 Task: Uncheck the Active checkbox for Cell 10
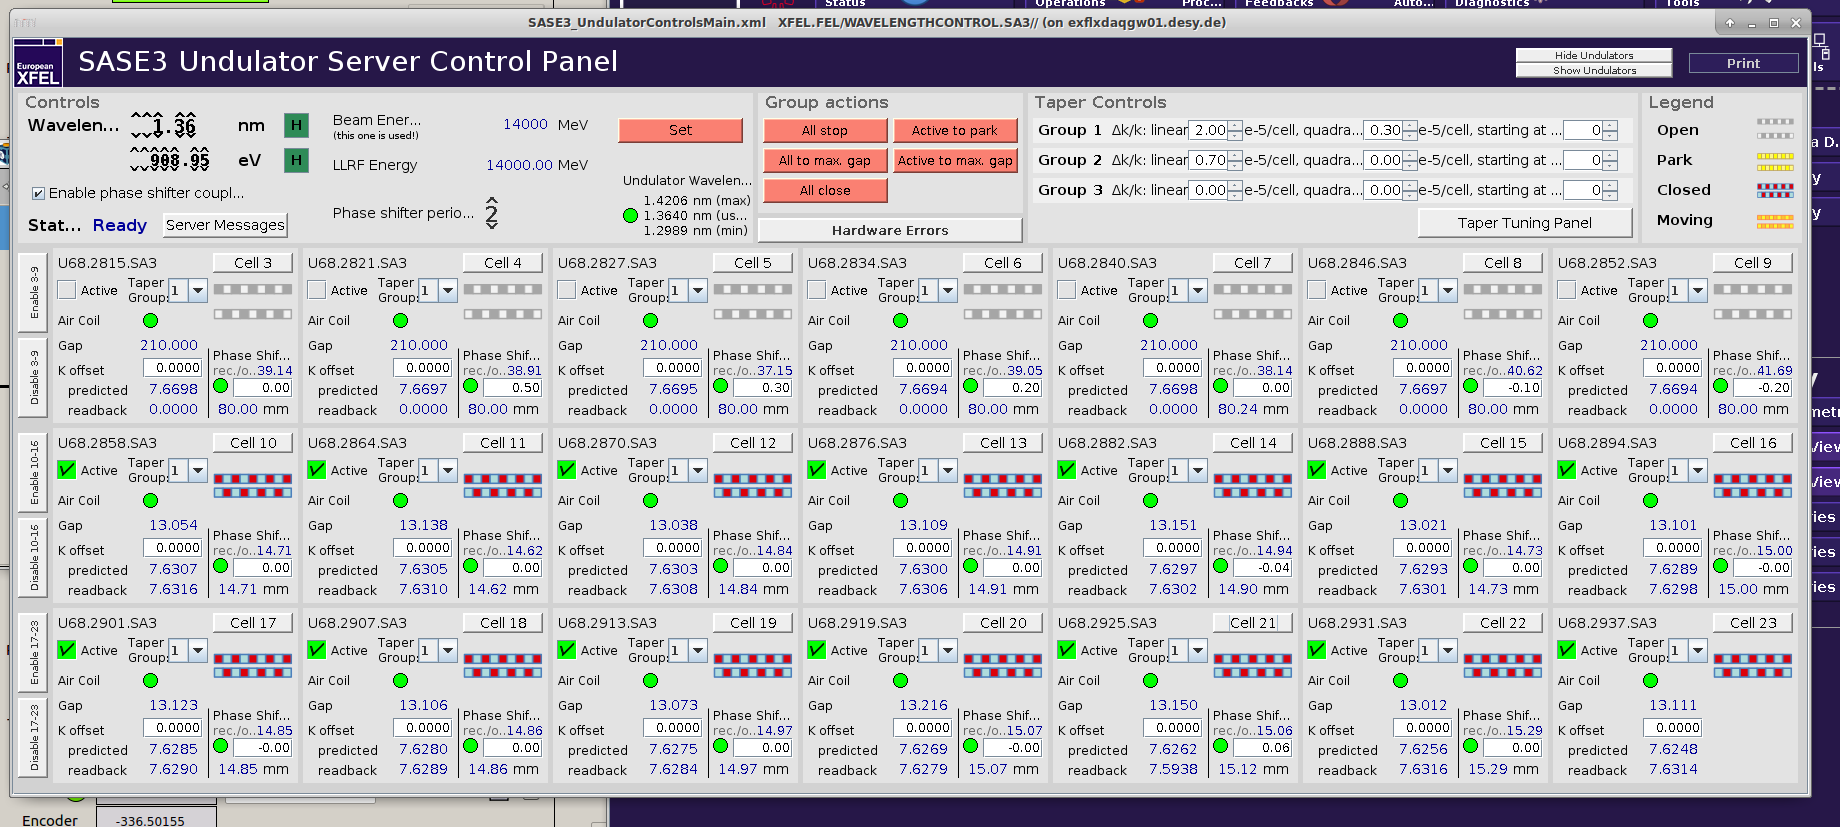click(67, 470)
